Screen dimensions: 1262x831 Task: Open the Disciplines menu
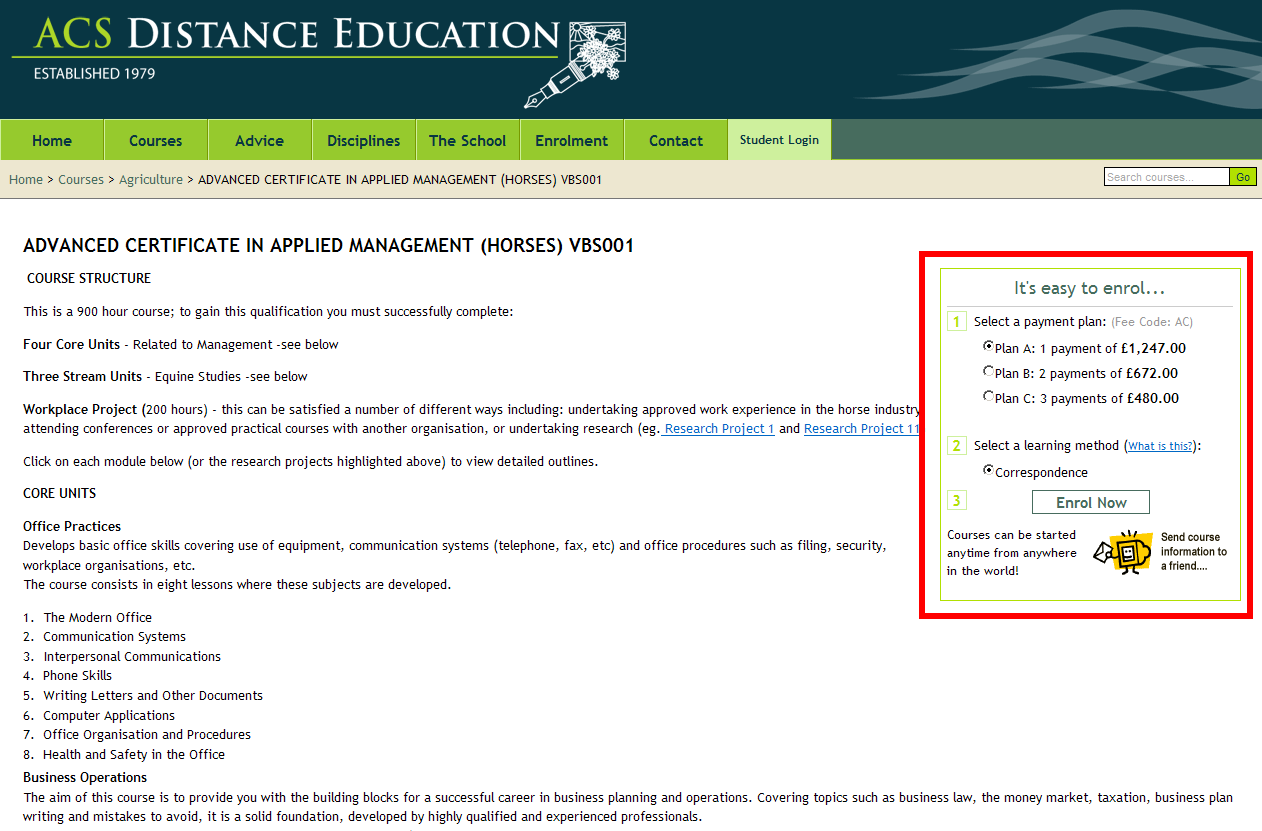pos(364,140)
